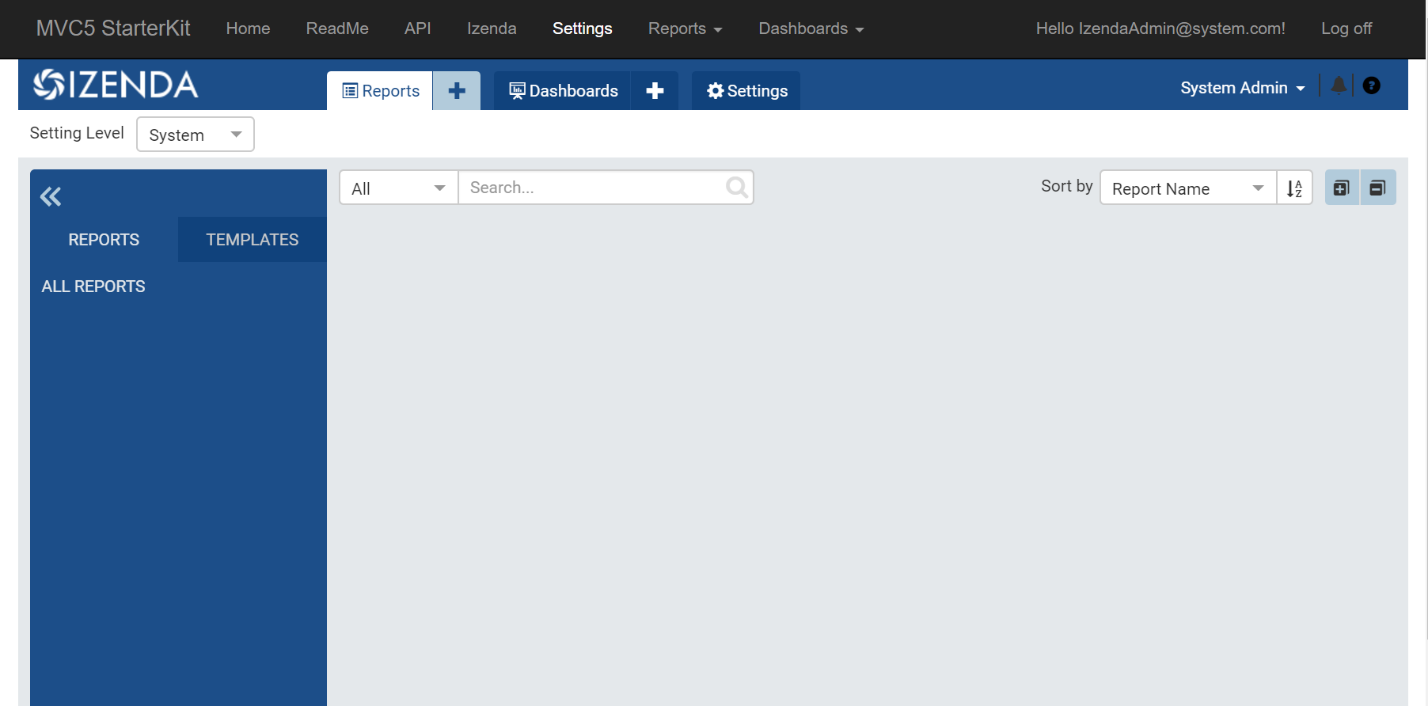This screenshot has width=1428, height=706.
Task: Toggle A-Z sort order icon
Action: (x=1295, y=188)
